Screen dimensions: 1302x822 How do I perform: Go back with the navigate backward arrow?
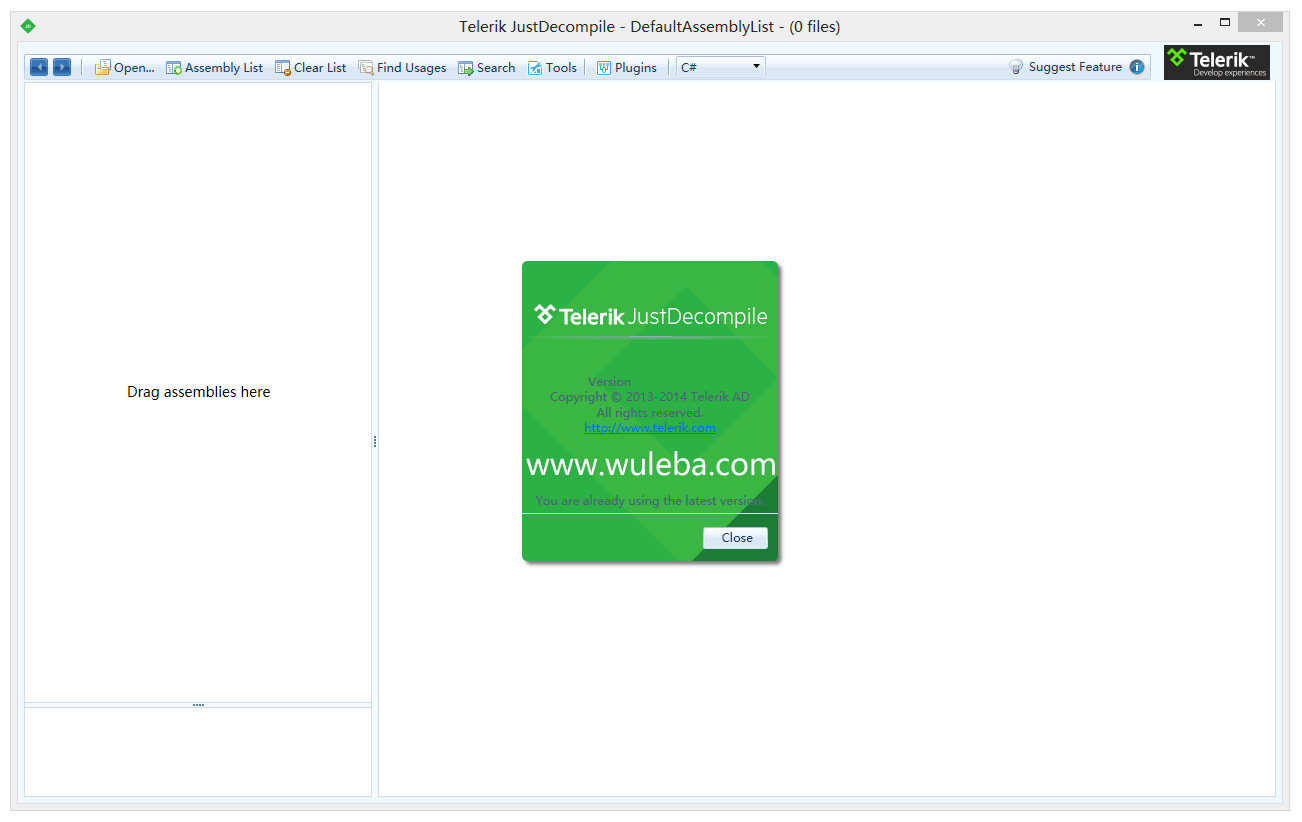pyautogui.click(x=39, y=67)
